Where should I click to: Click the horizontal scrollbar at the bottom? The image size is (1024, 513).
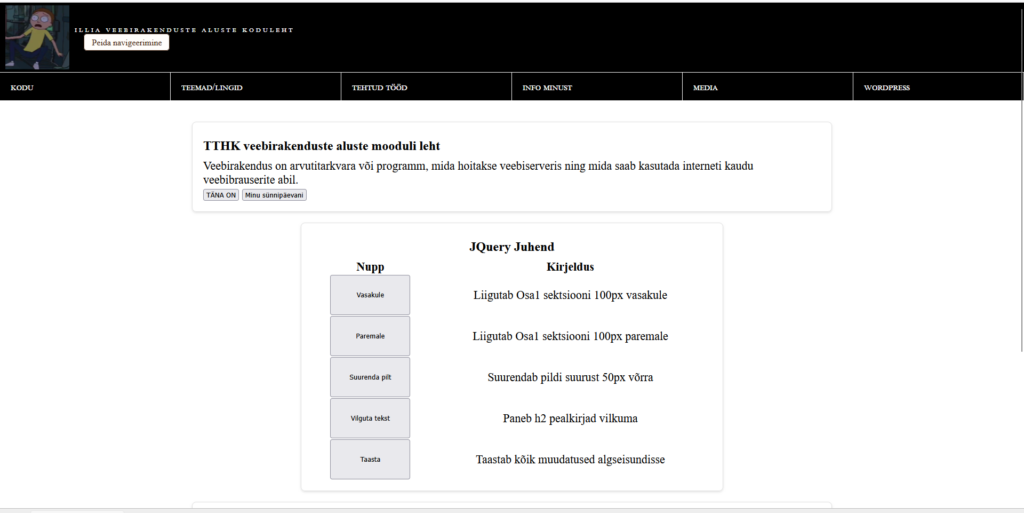coord(78,510)
